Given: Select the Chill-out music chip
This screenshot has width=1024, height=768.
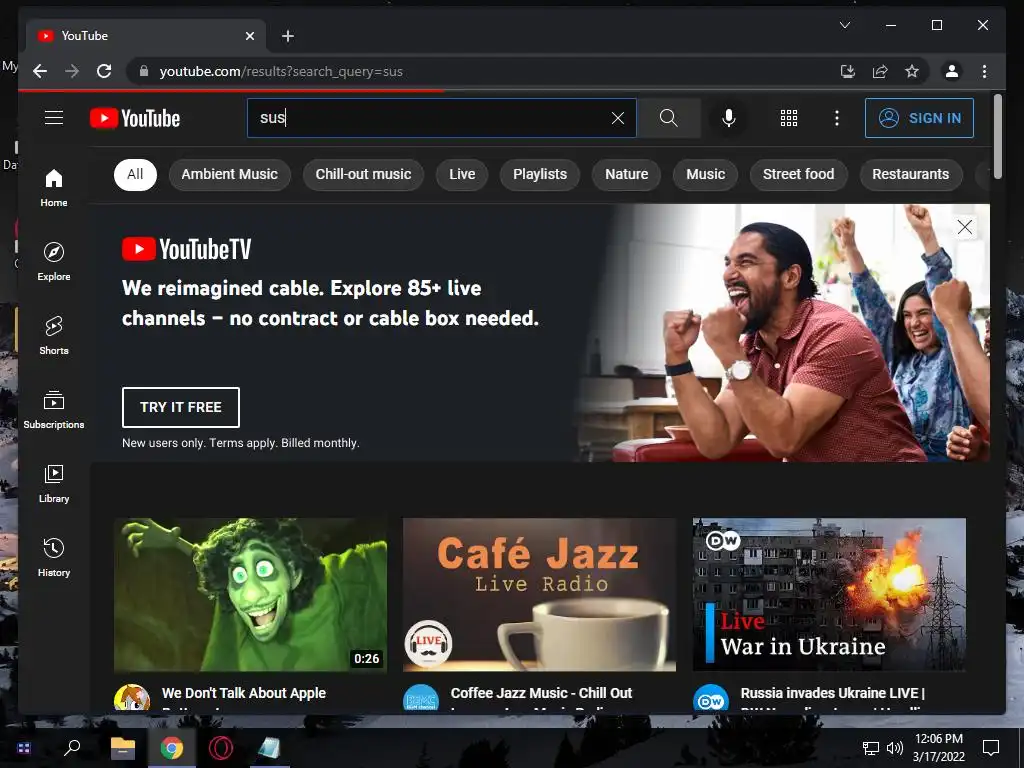Looking at the screenshot, I should pyautogui.click(x=363, y=174).
